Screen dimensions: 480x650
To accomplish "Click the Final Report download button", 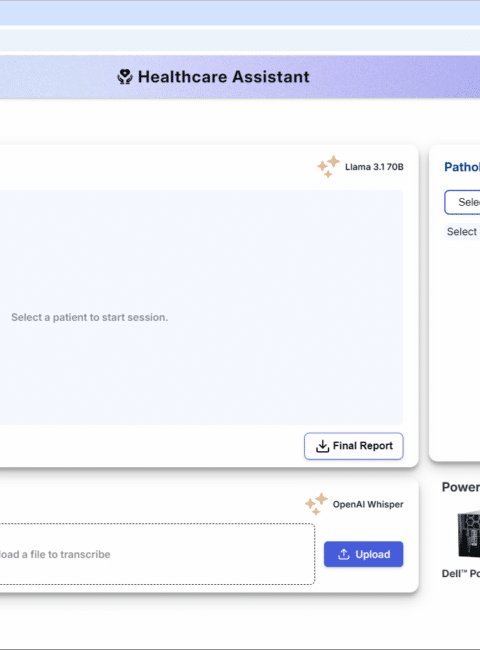I will [354, 446].
